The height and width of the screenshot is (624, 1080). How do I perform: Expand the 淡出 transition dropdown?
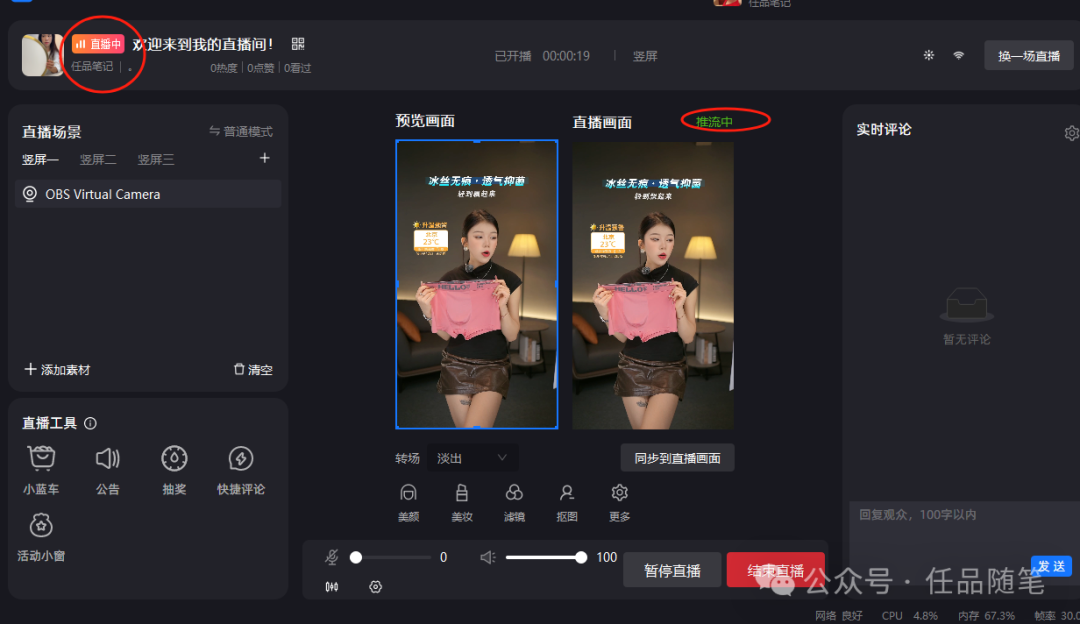point(471,457)
